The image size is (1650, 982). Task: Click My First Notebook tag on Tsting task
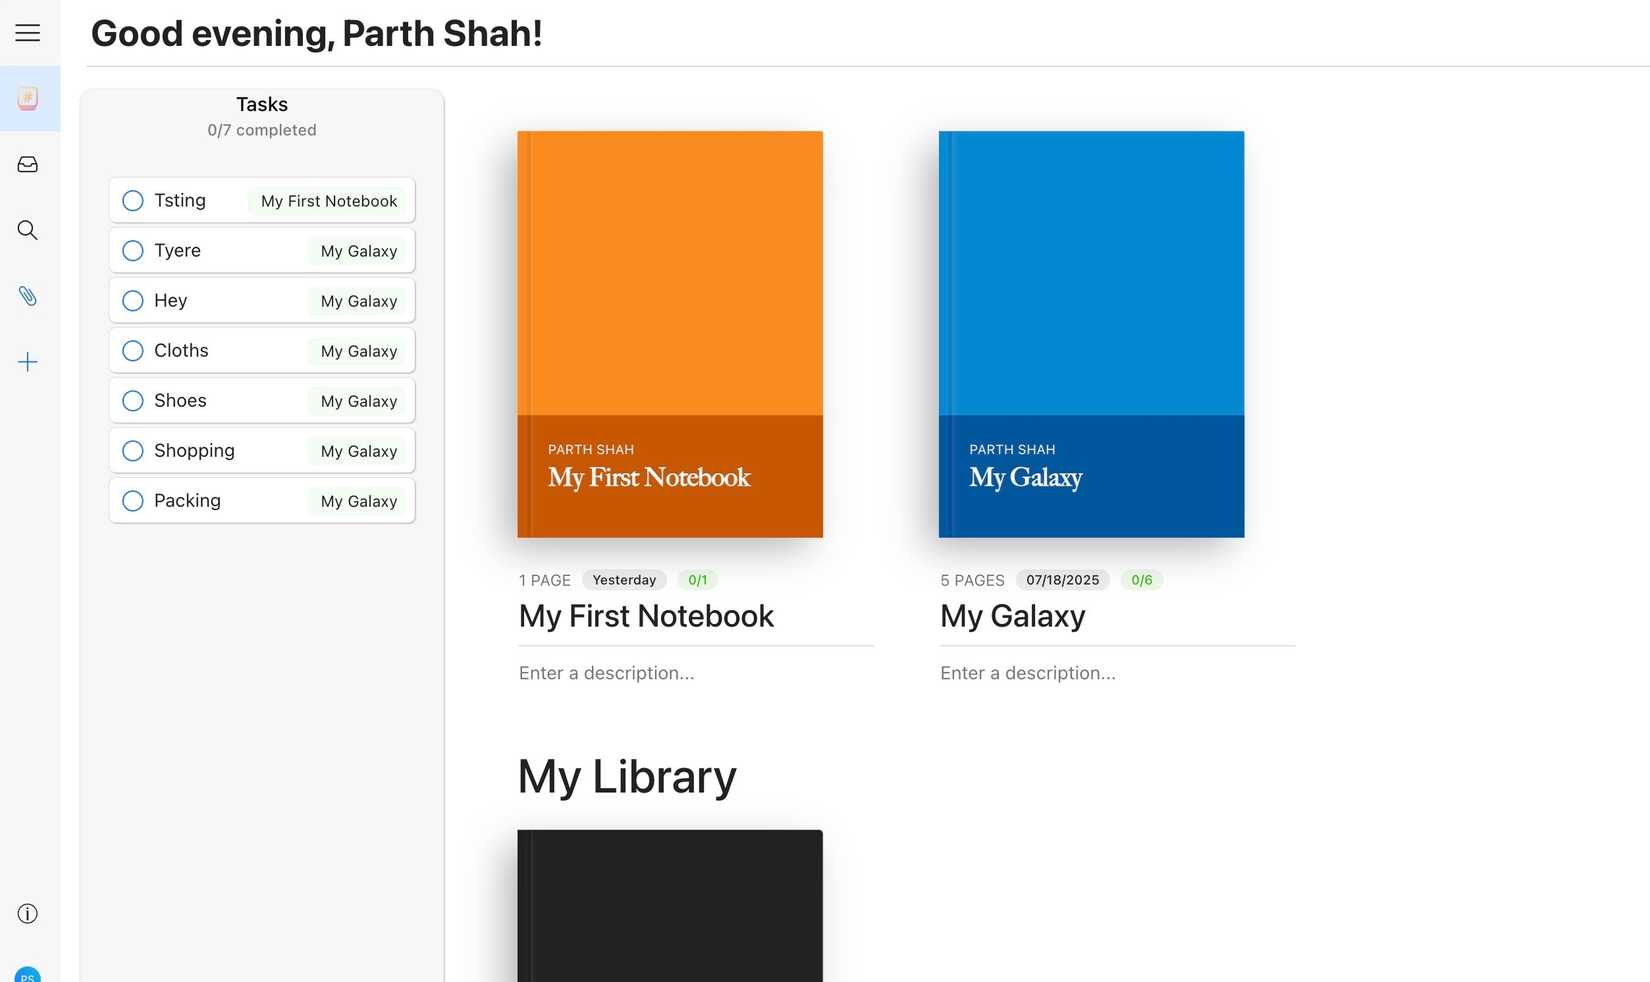(329, 201)
